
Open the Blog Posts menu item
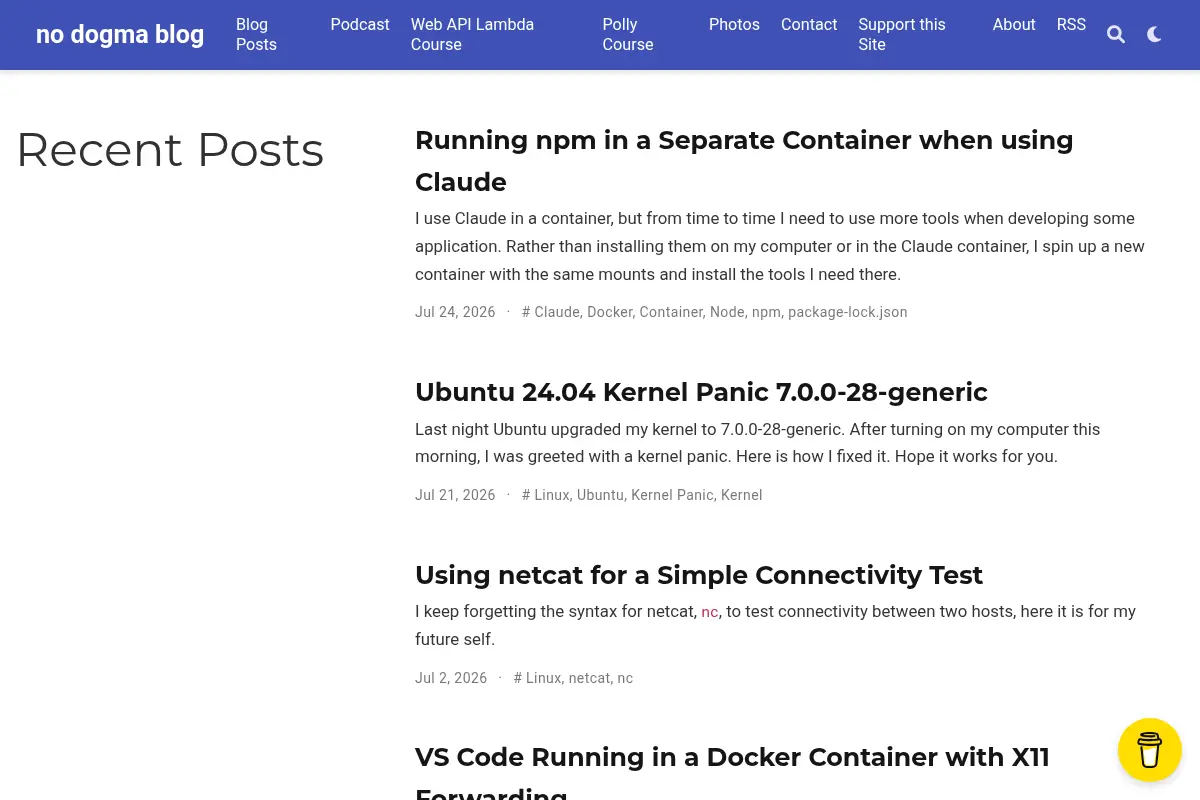tap(256, 34)
